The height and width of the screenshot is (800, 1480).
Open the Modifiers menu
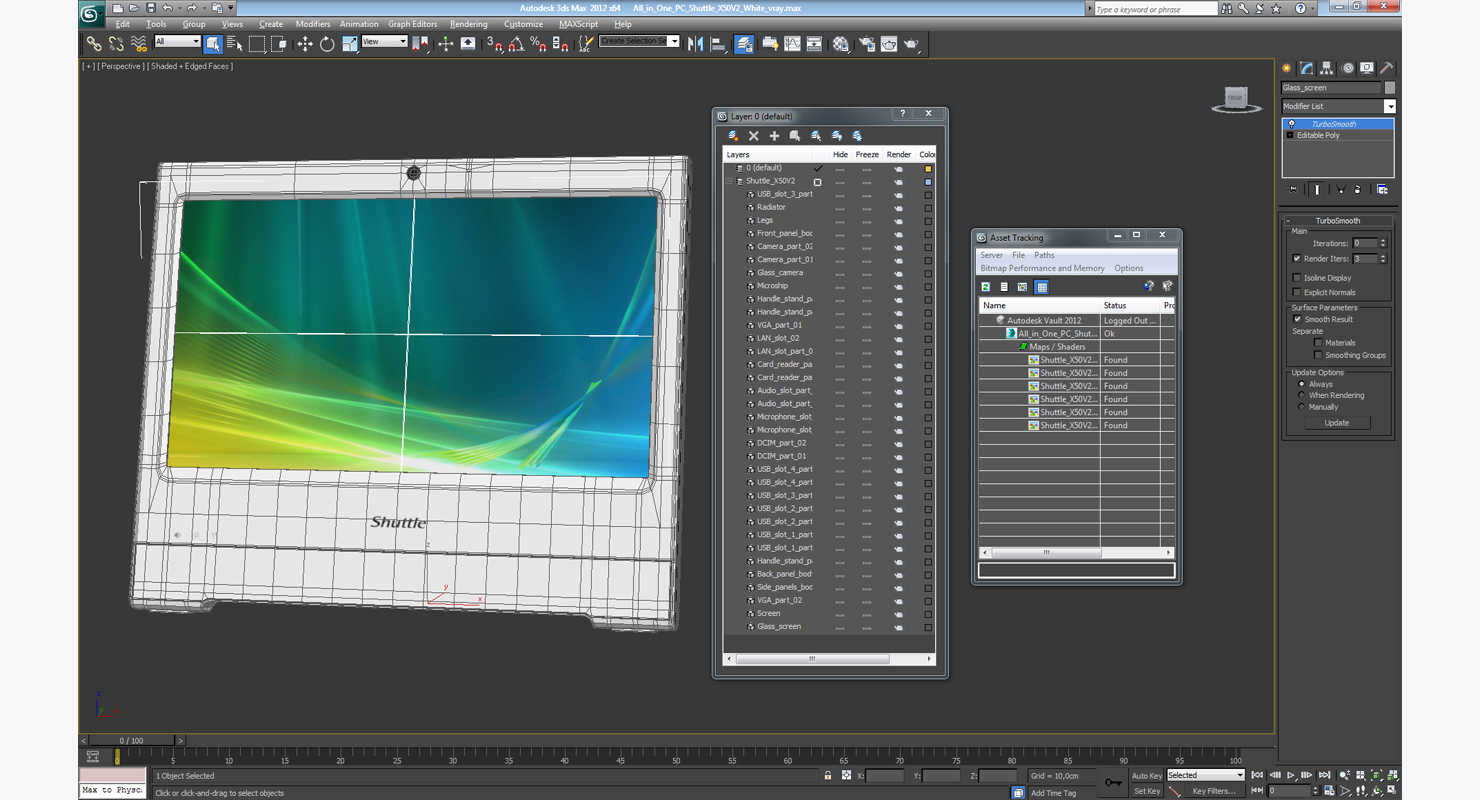point(313,24)
